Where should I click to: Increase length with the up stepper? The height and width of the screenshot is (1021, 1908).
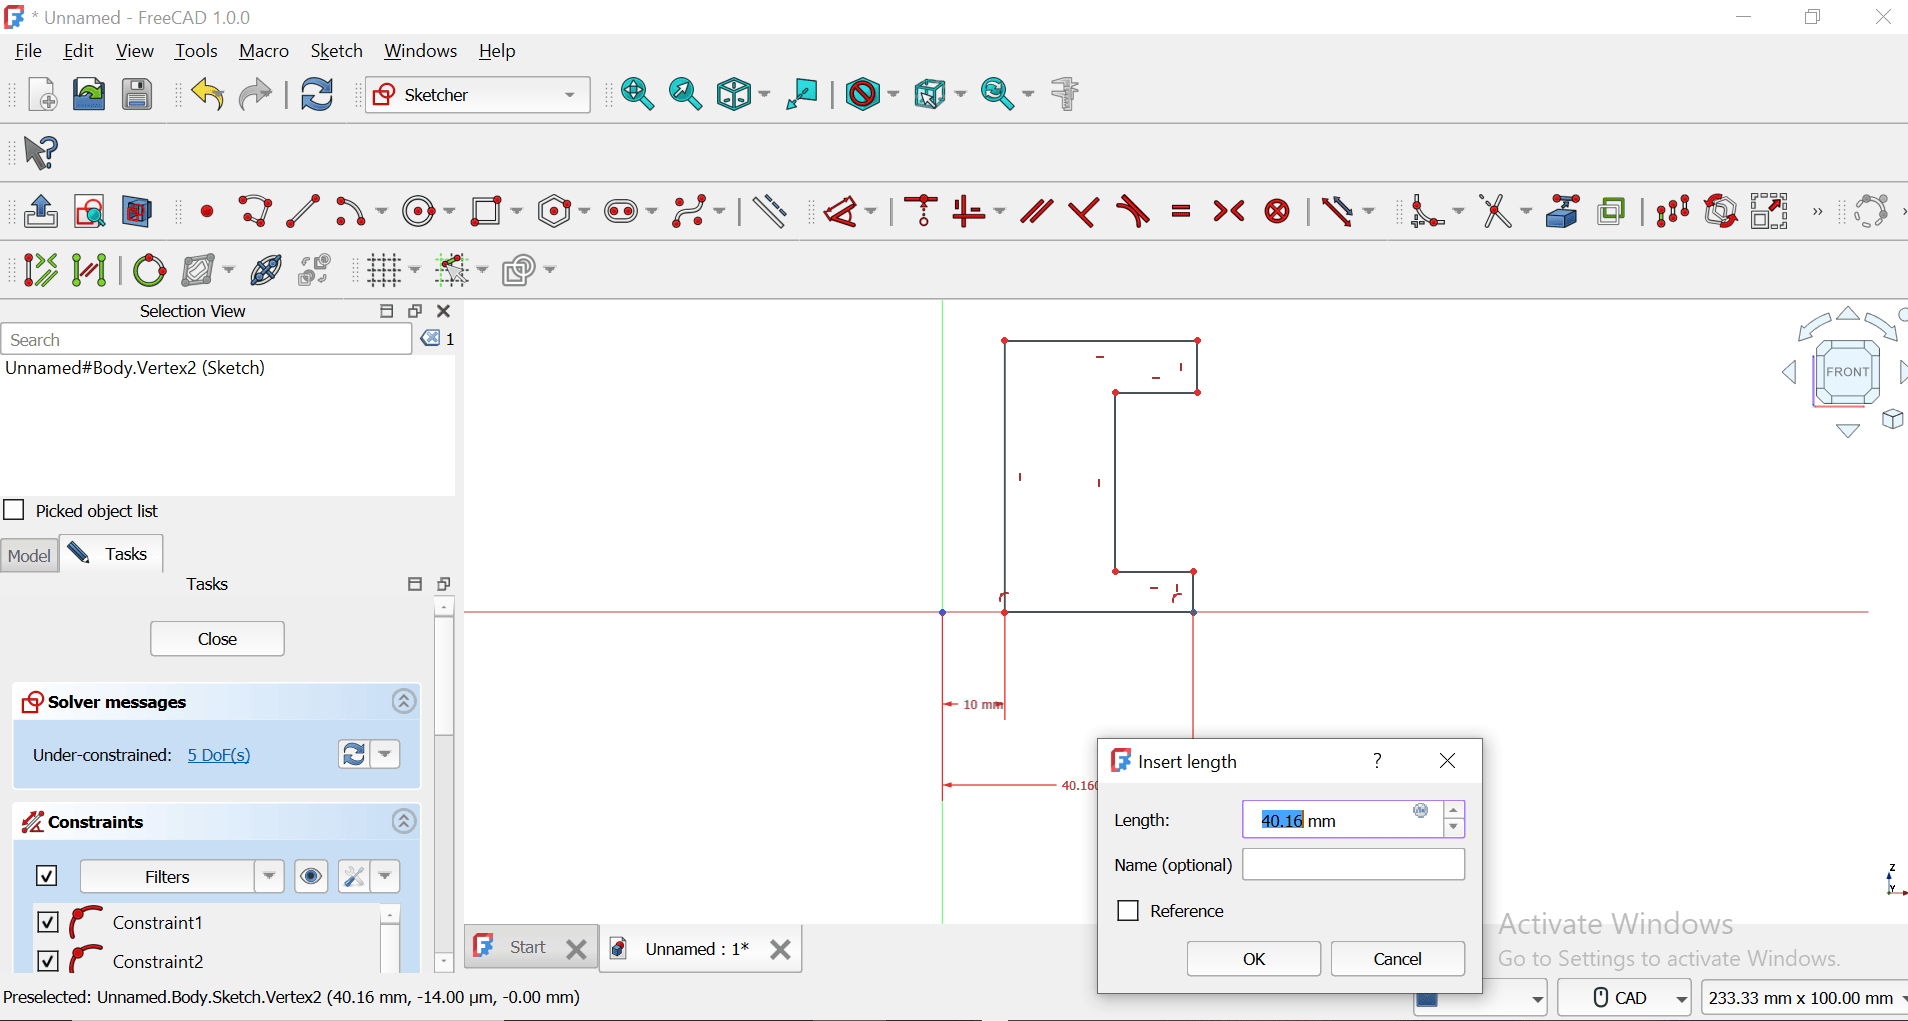click(1454, 810)
